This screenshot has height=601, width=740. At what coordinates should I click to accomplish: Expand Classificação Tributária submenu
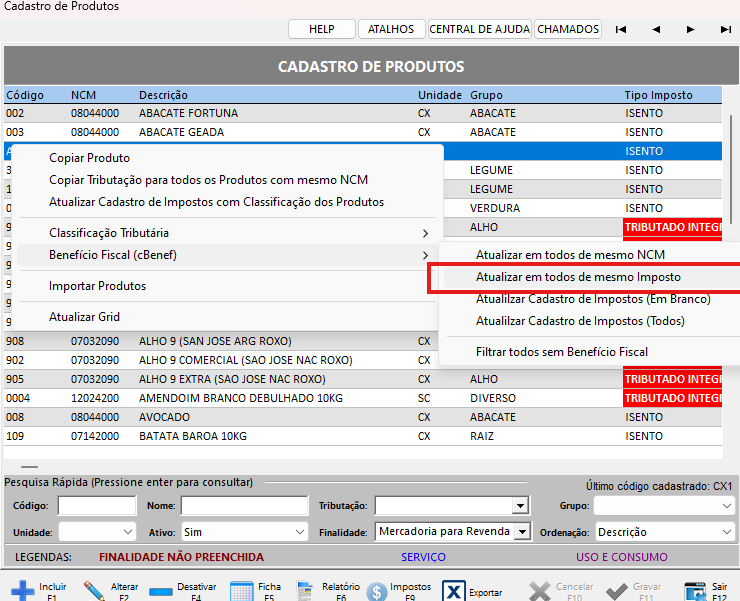(110, 233)
